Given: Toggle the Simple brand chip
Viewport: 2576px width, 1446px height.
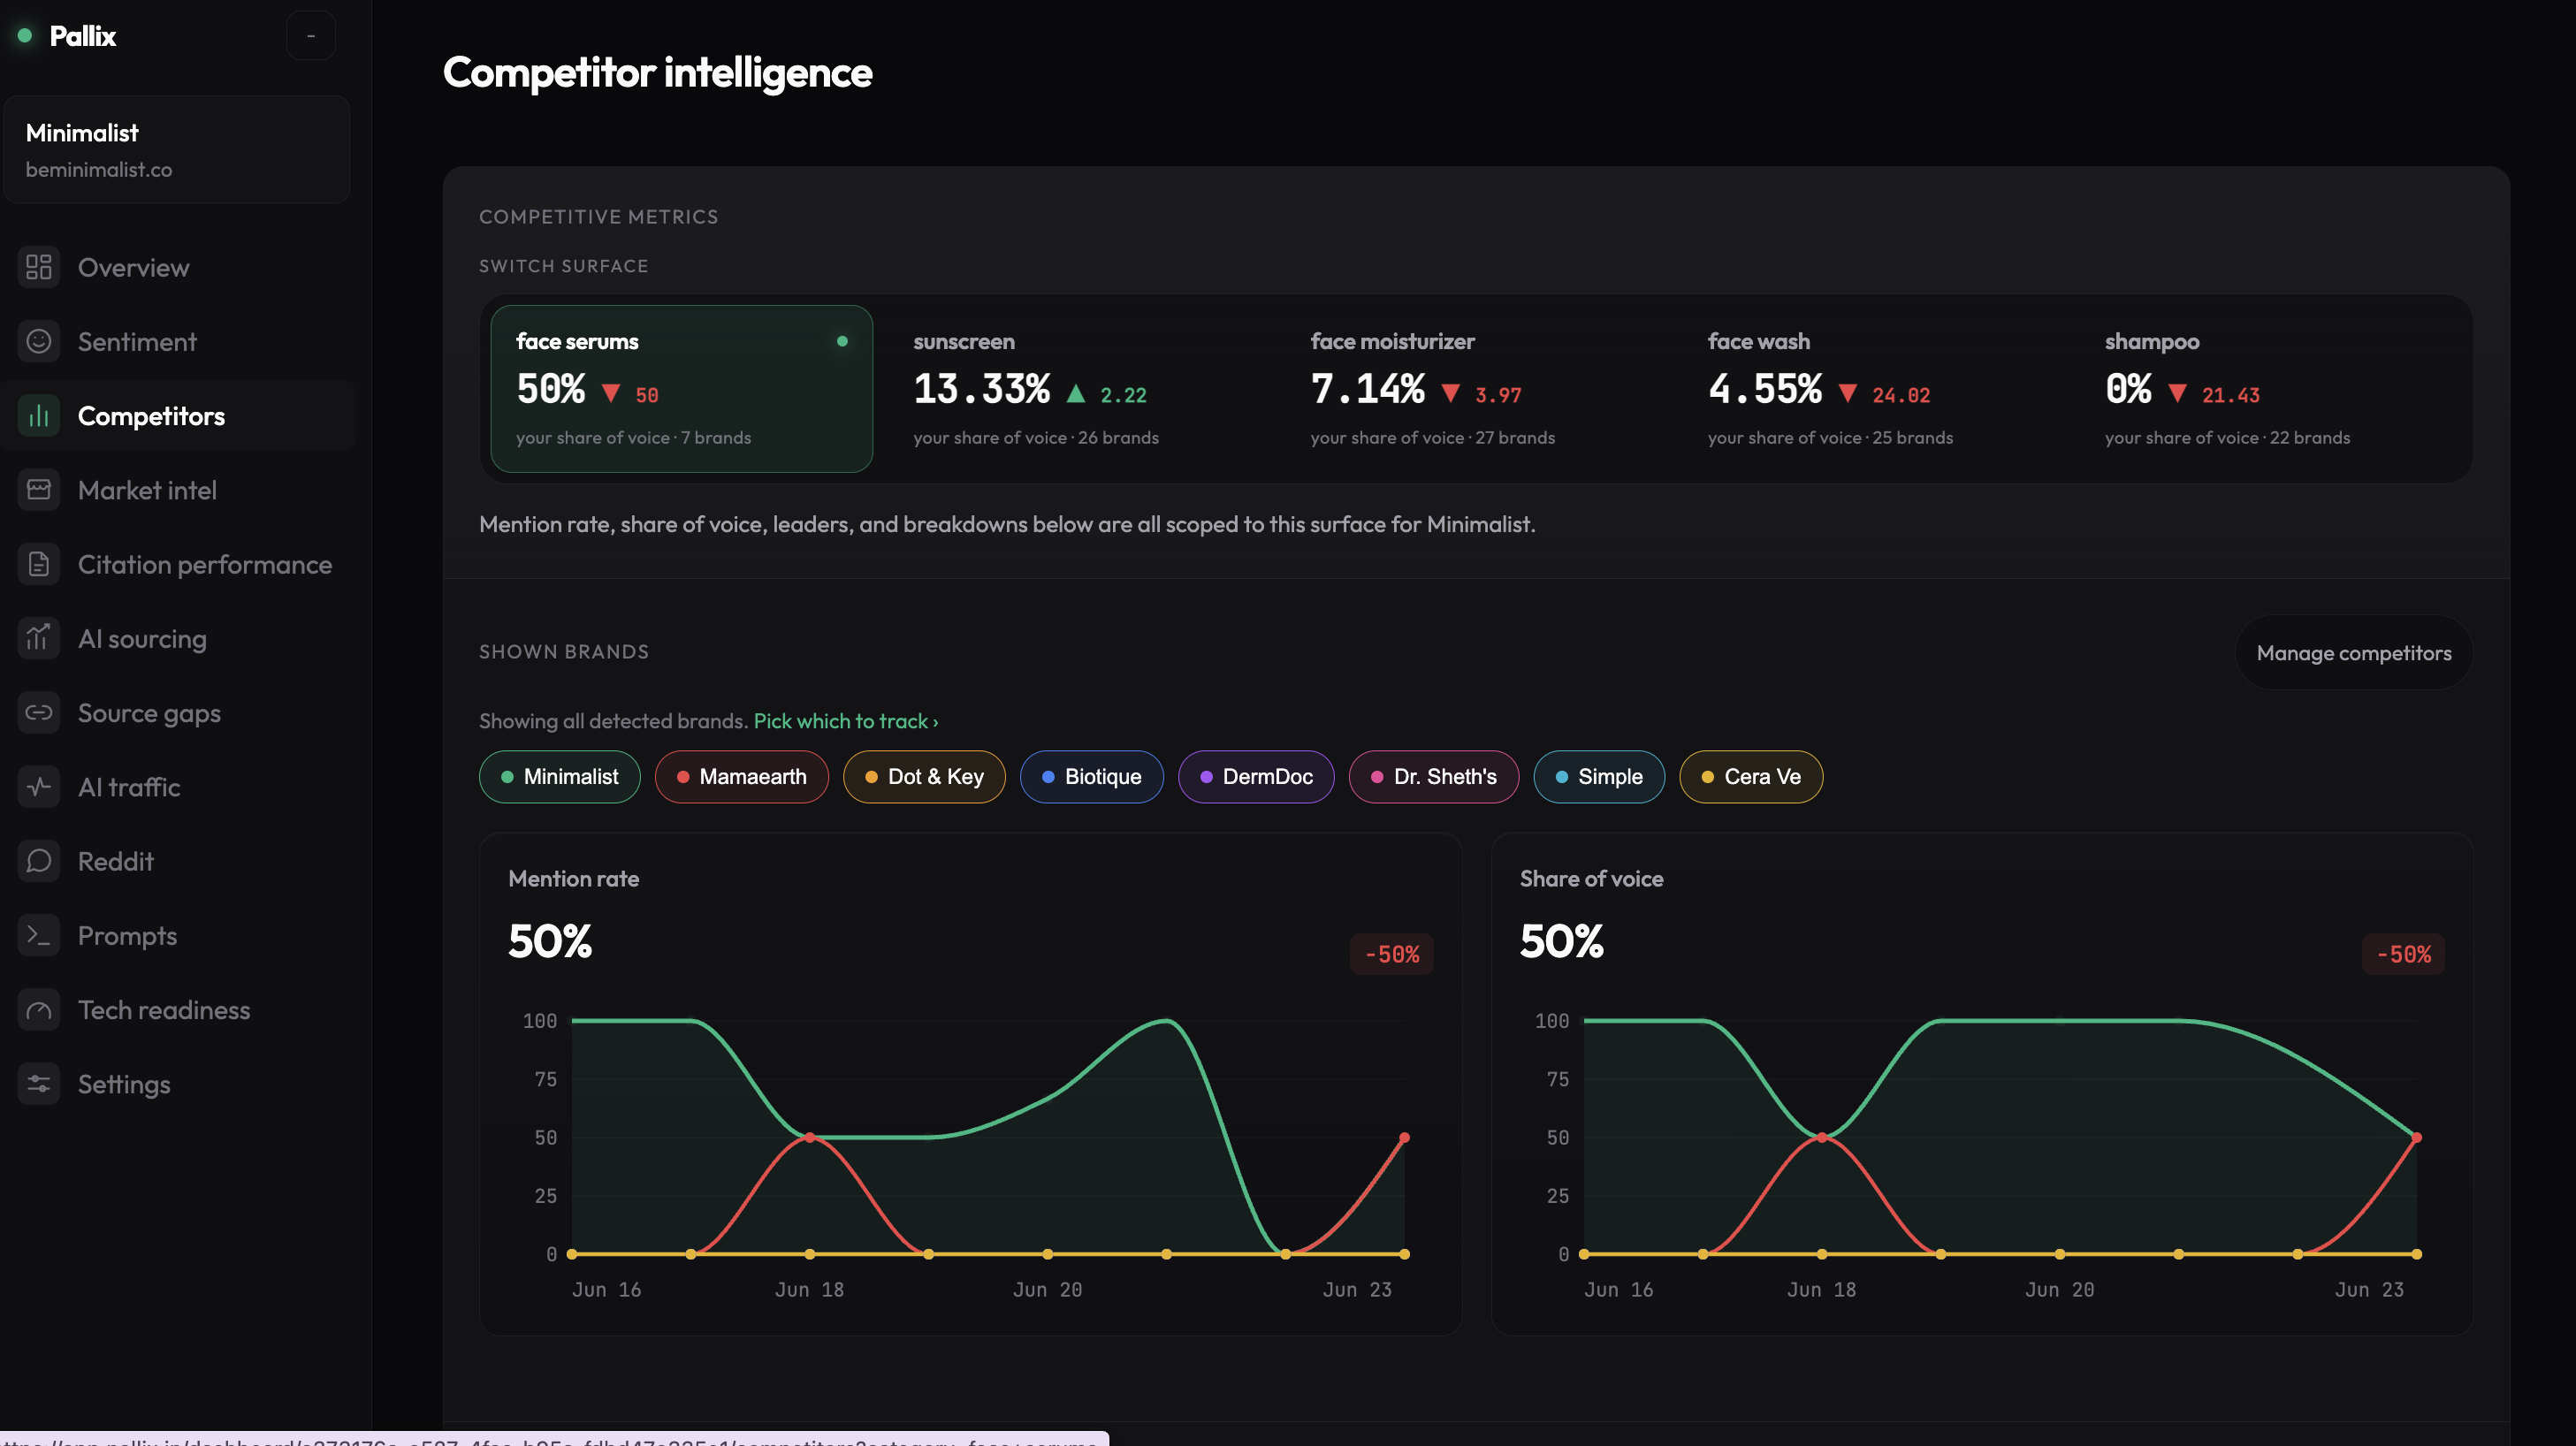Looking at the screenshot, I should click(1598, 776).
